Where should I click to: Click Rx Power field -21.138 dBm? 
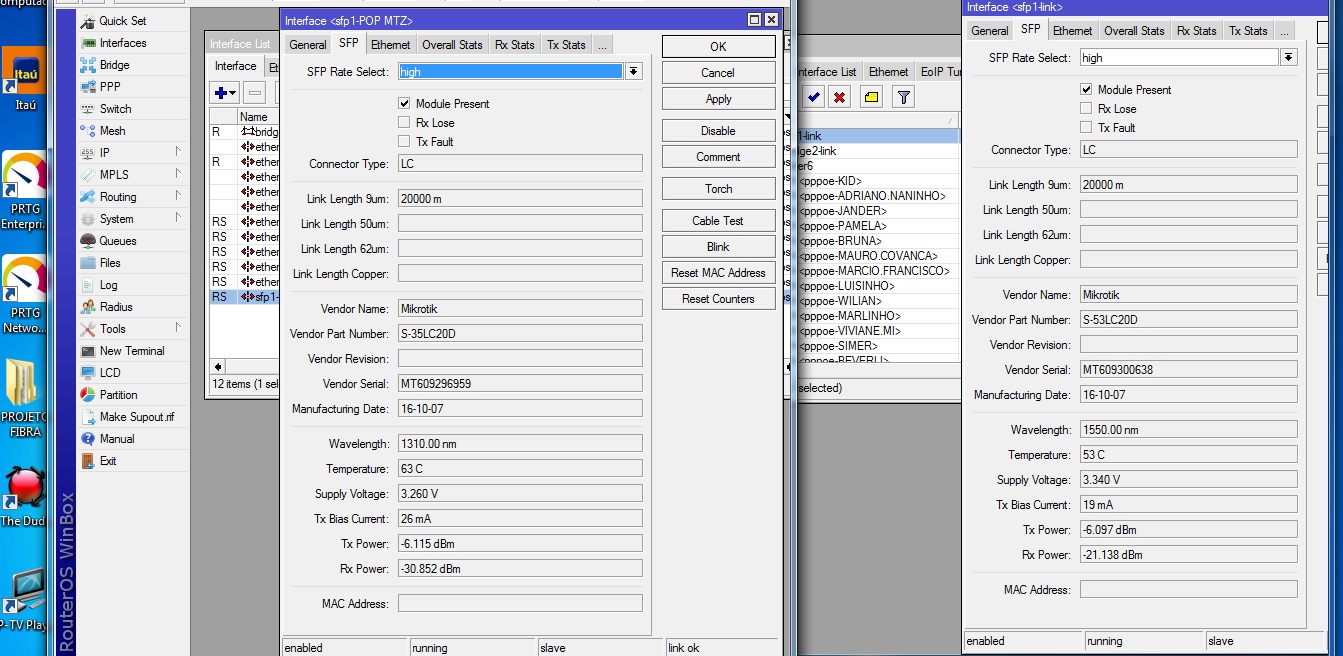coord(1188,555)
